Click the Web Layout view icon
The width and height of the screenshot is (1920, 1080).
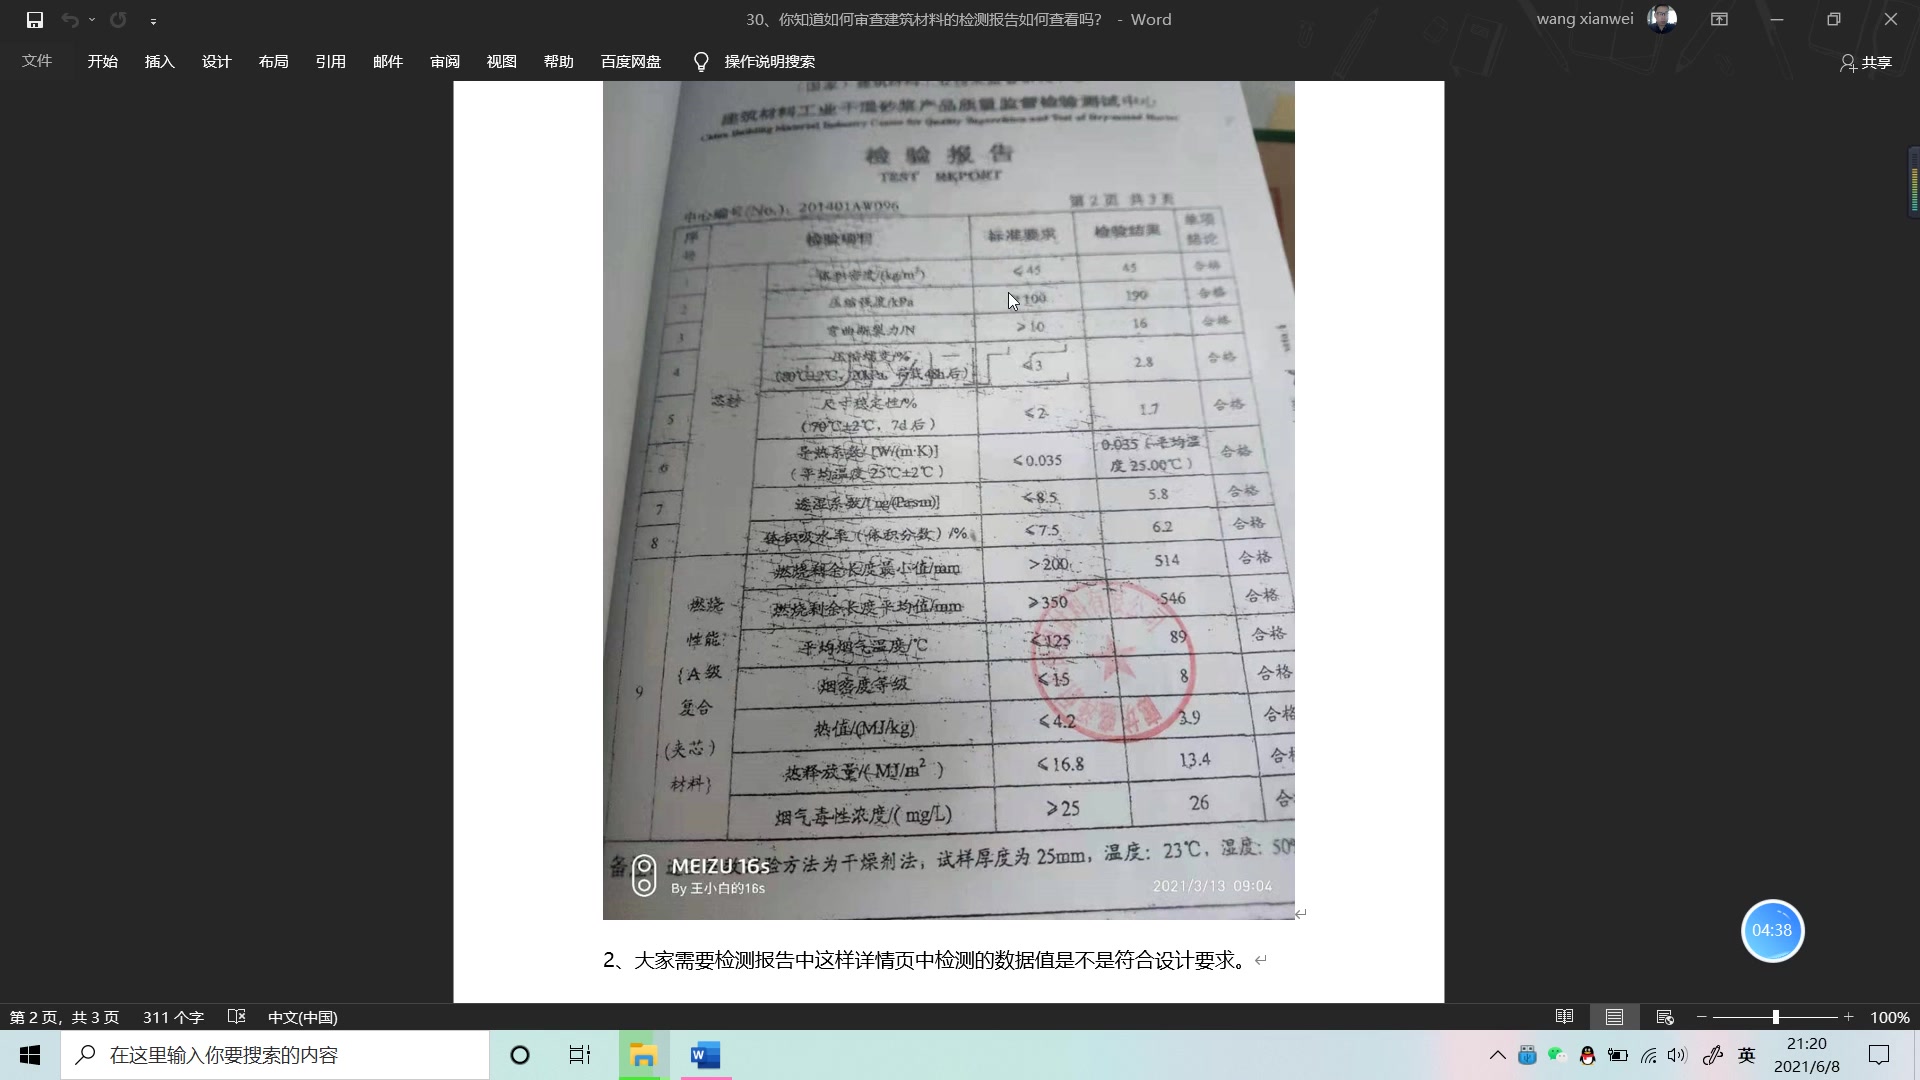[x=1664, y=1015]
